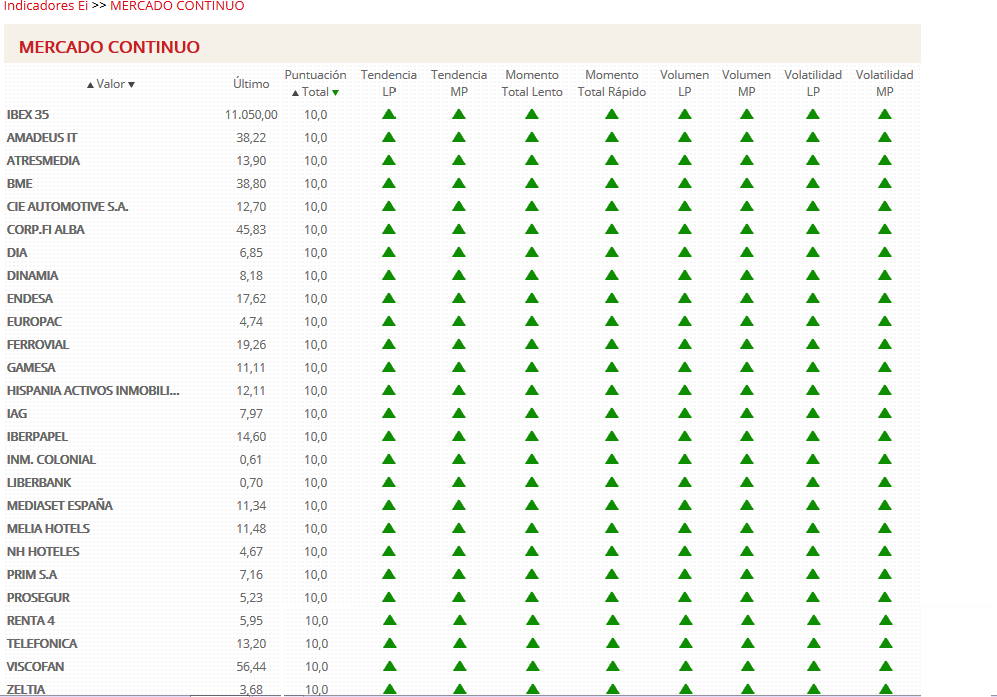
Task: Click Último column header
Action: pos(251,83)
